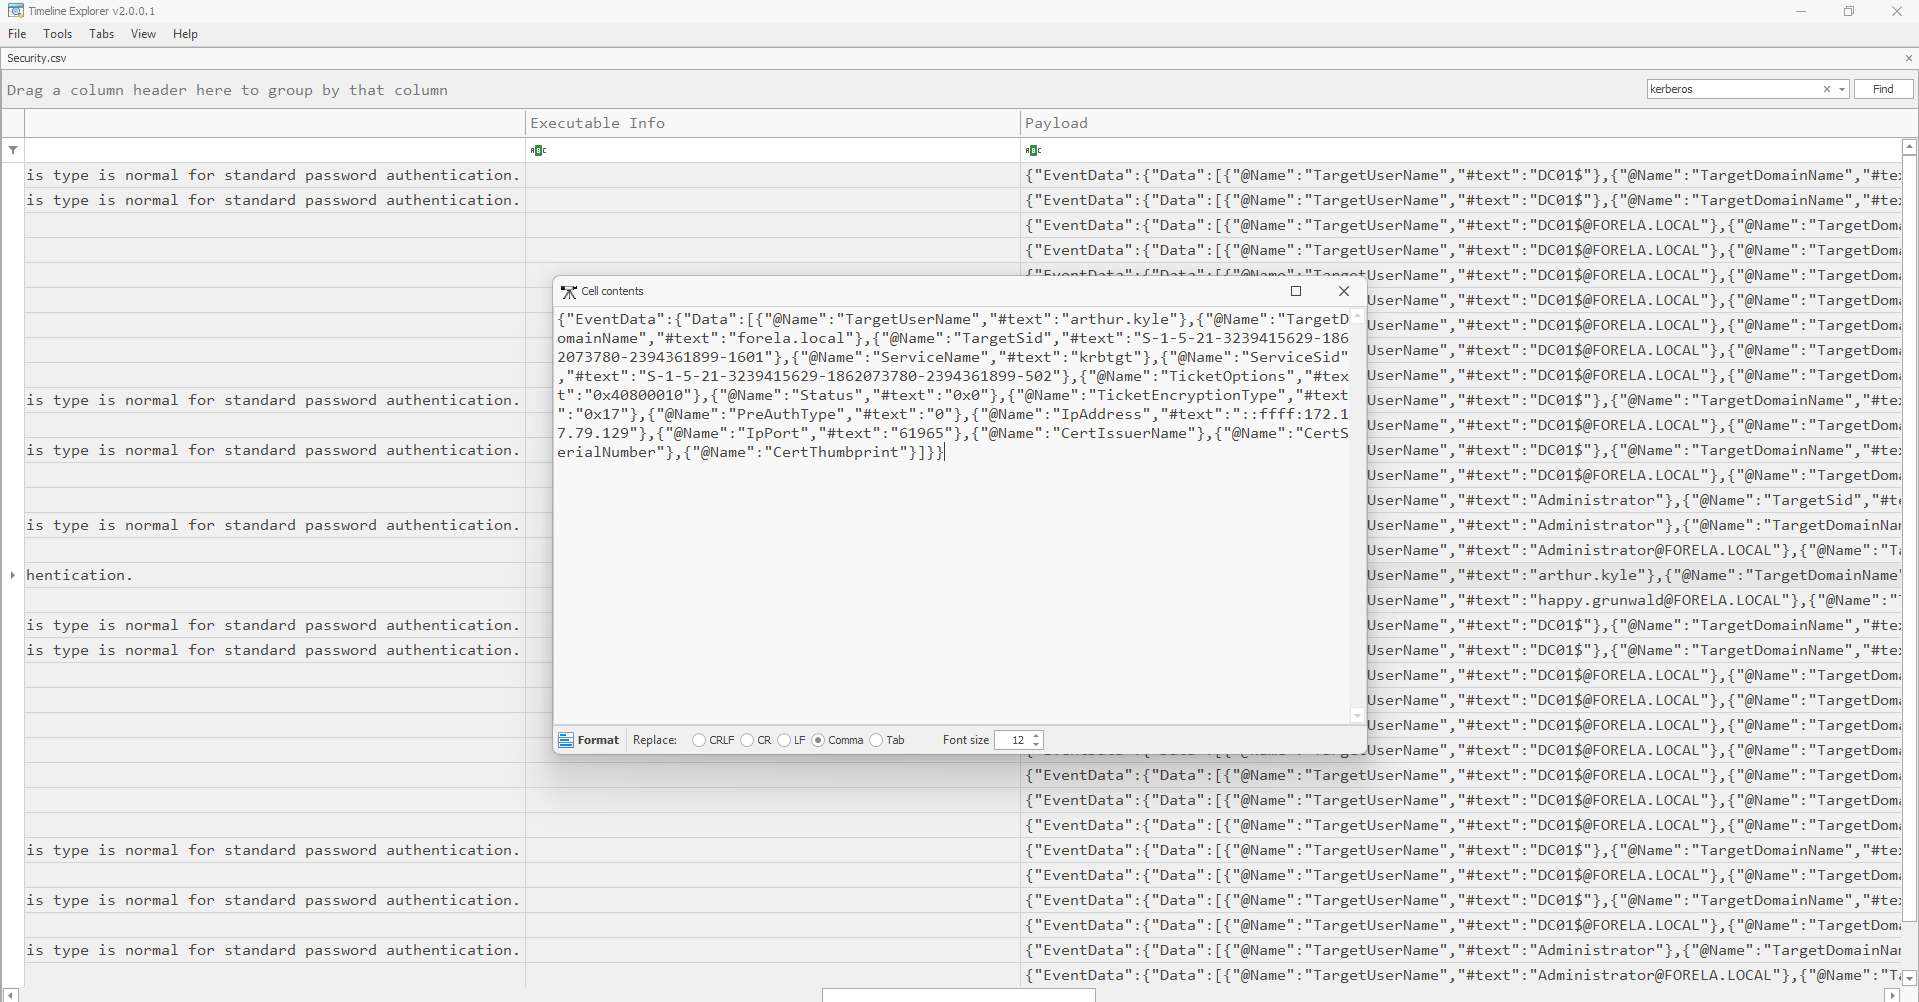Select the LF replace option
Viewport: 1919px width, 1002px height.
[784, 740]
